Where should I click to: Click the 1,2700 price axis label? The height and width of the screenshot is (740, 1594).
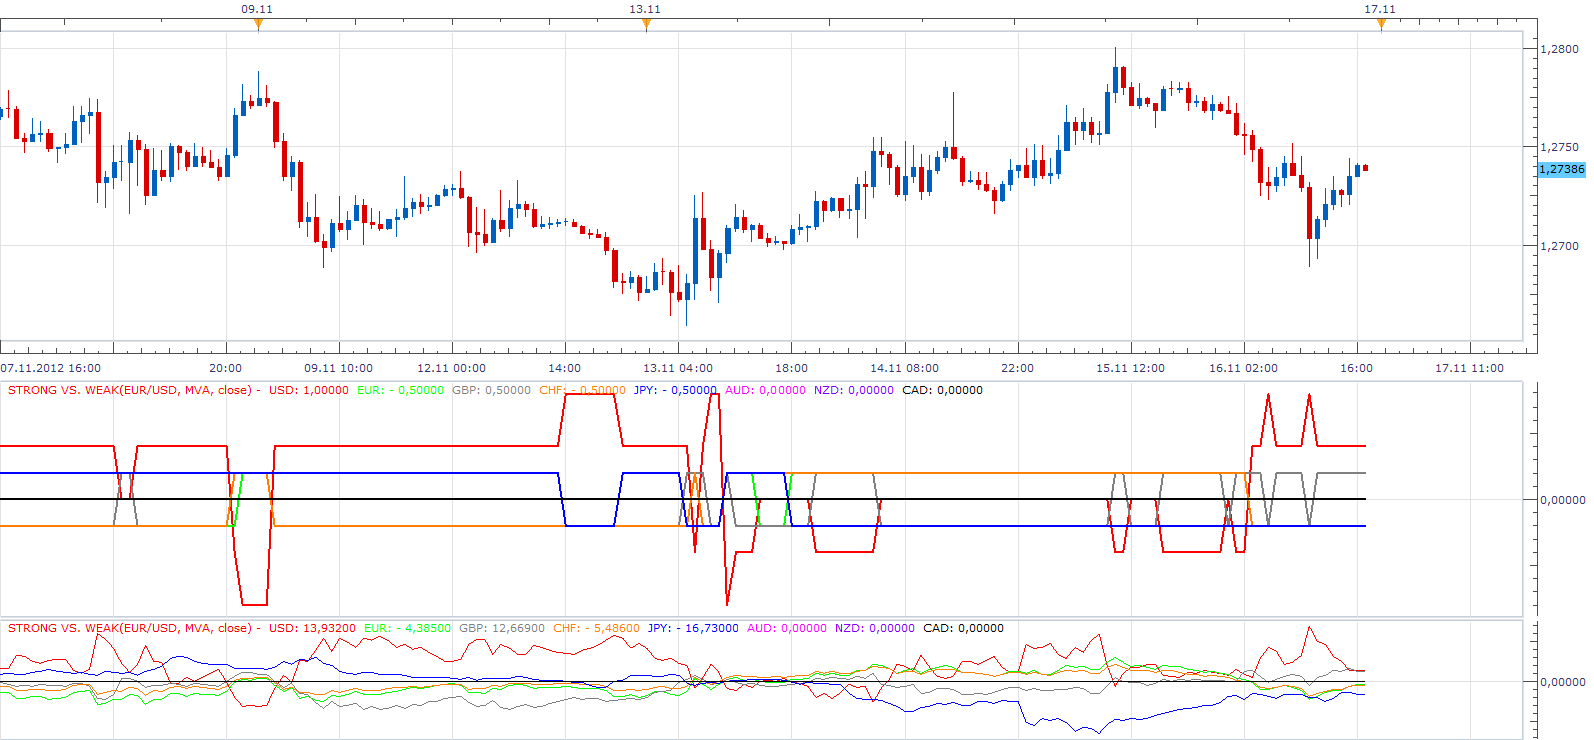coord(1559,246)
